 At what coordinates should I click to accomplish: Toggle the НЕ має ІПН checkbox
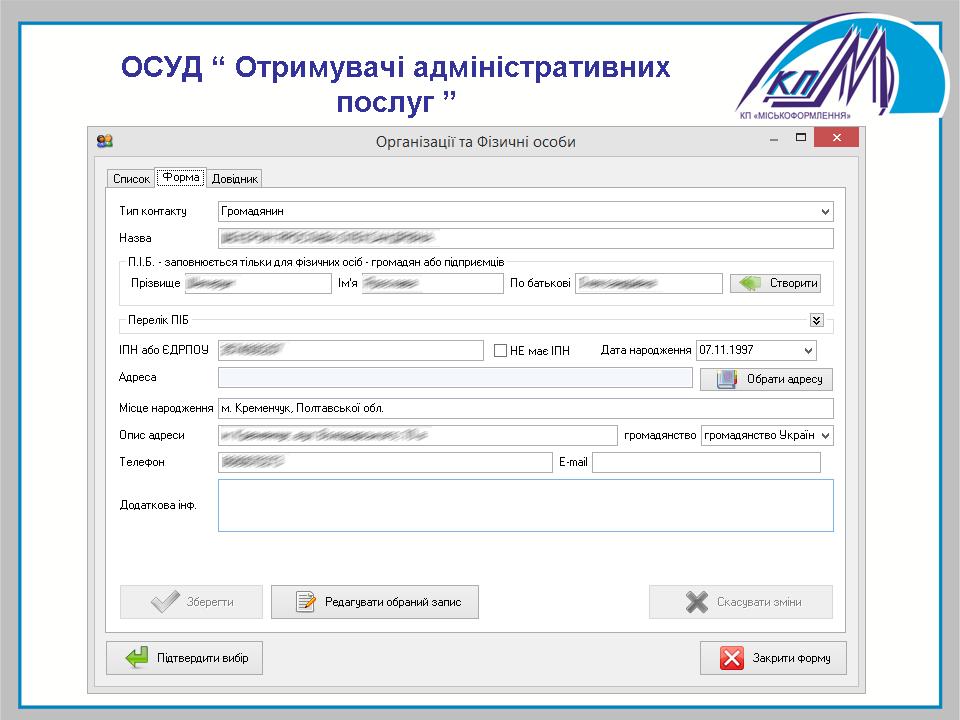502,351
